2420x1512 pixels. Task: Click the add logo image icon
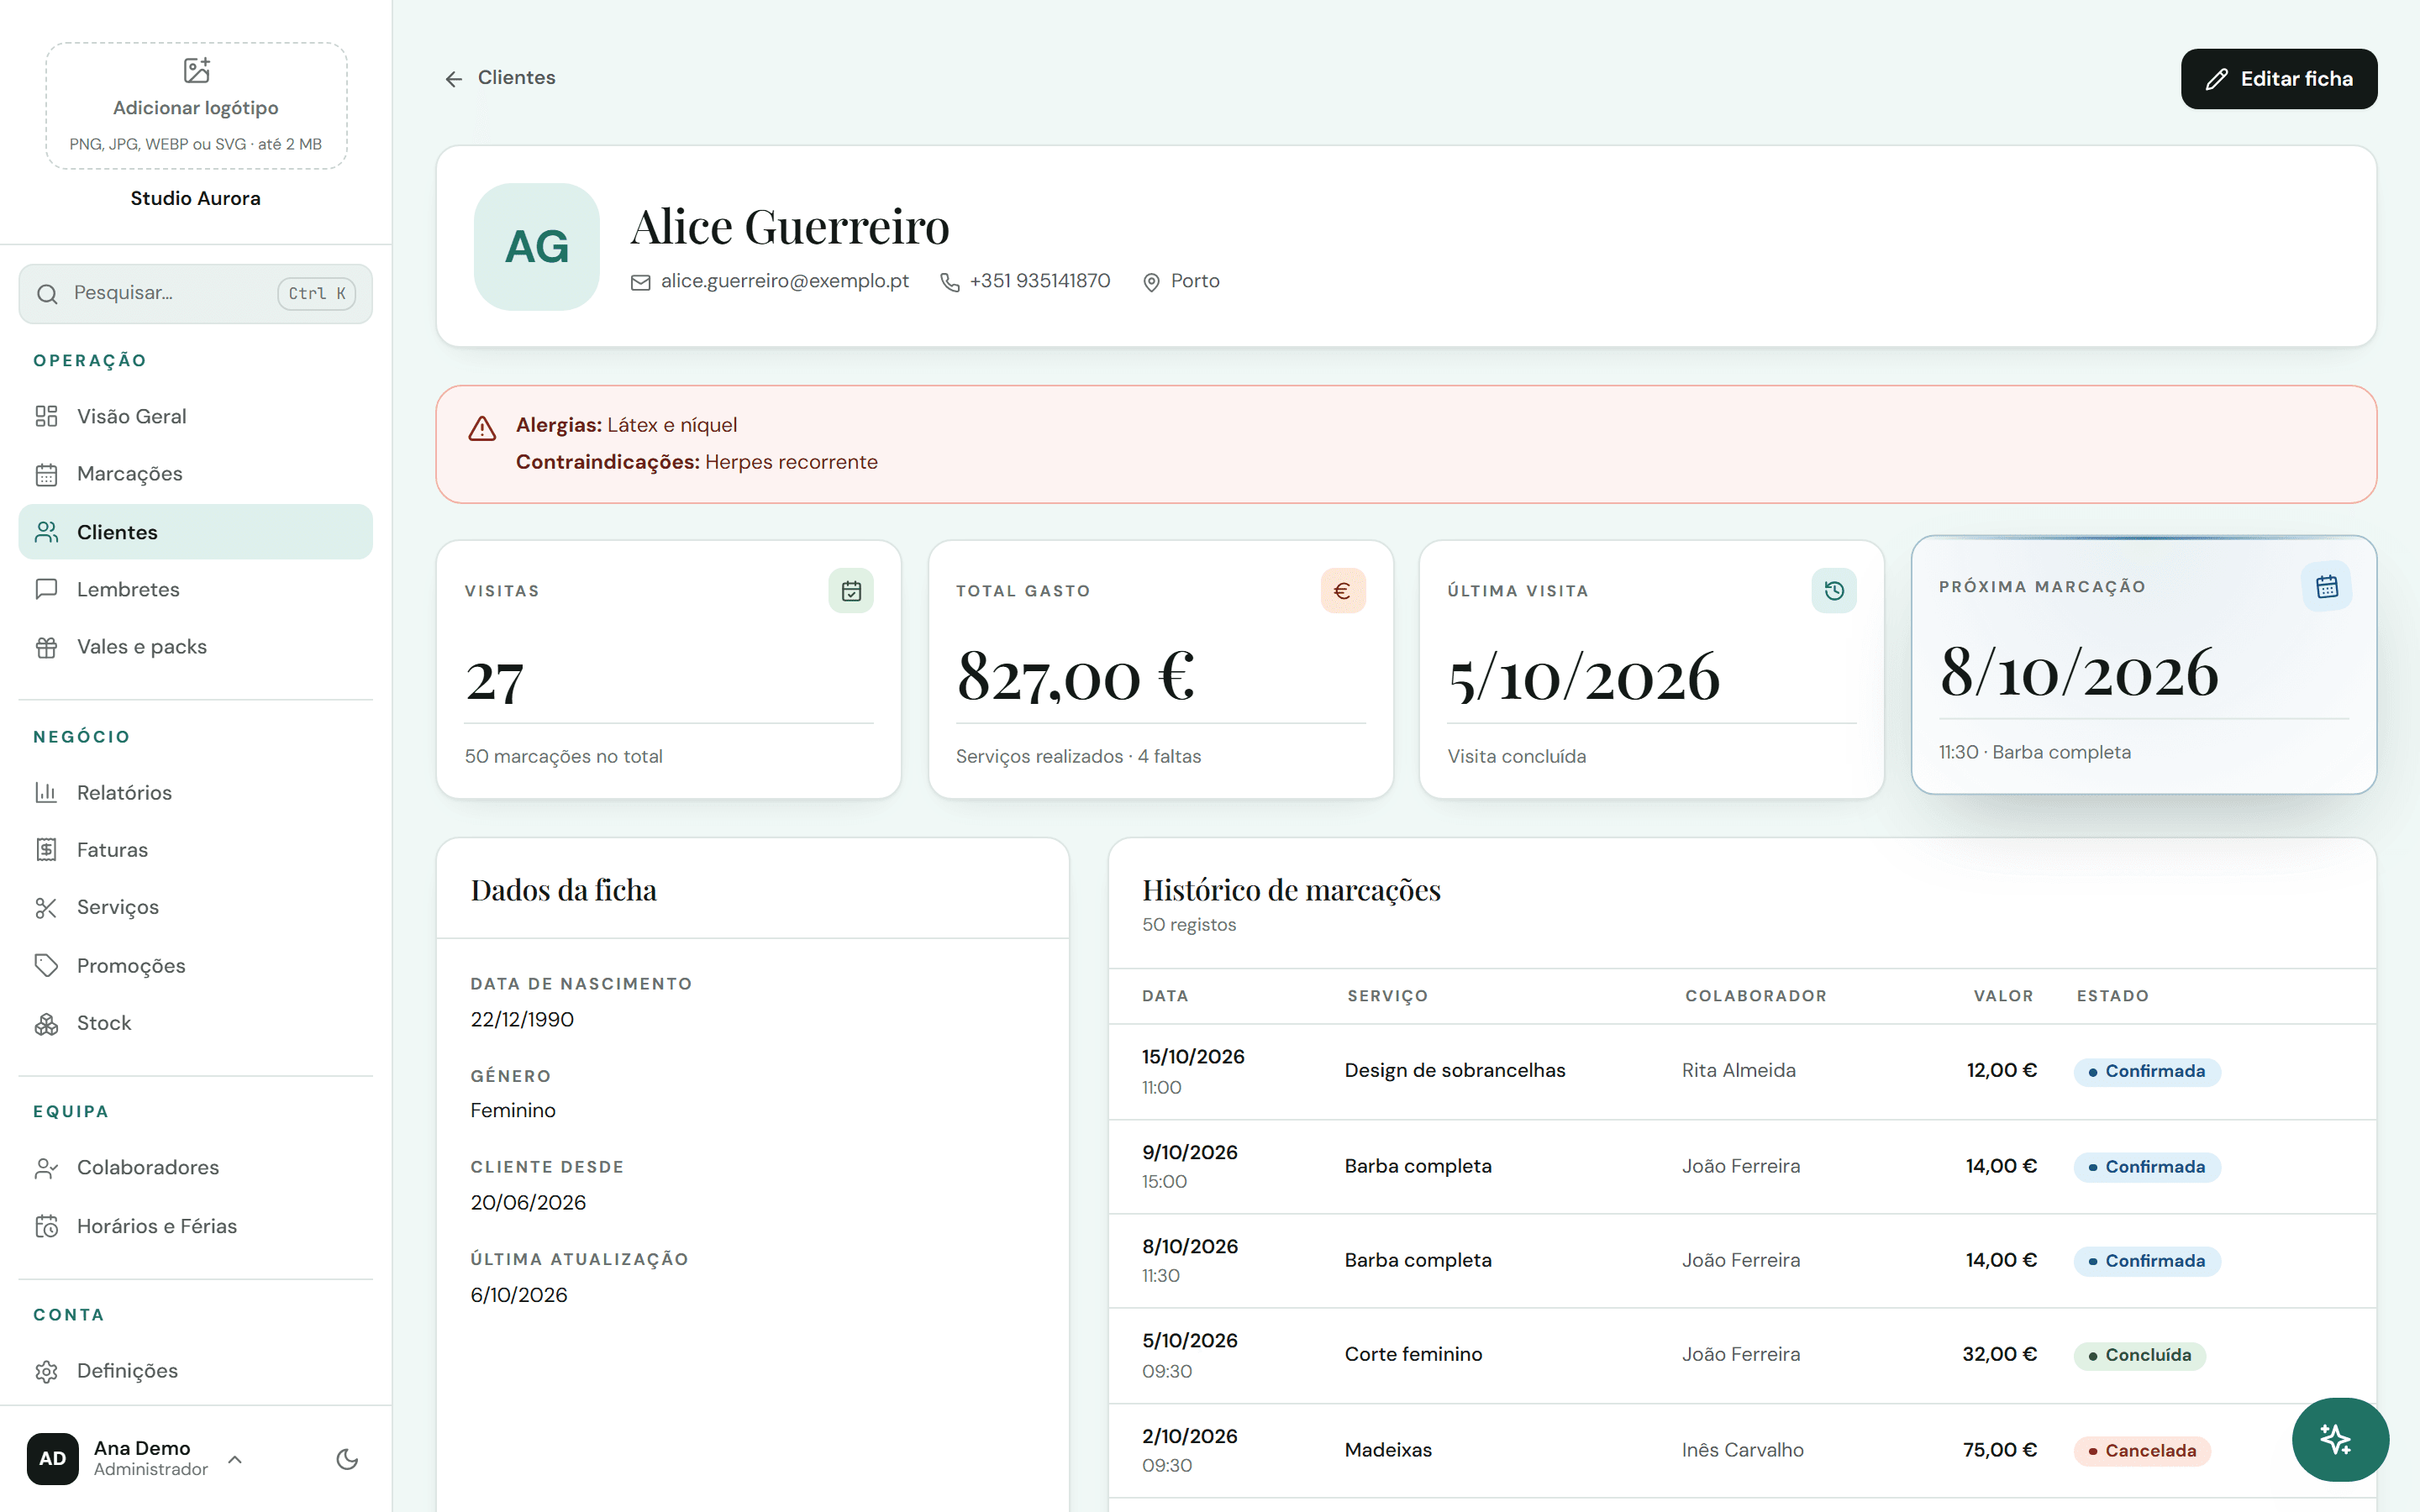[x=196, y=70]
